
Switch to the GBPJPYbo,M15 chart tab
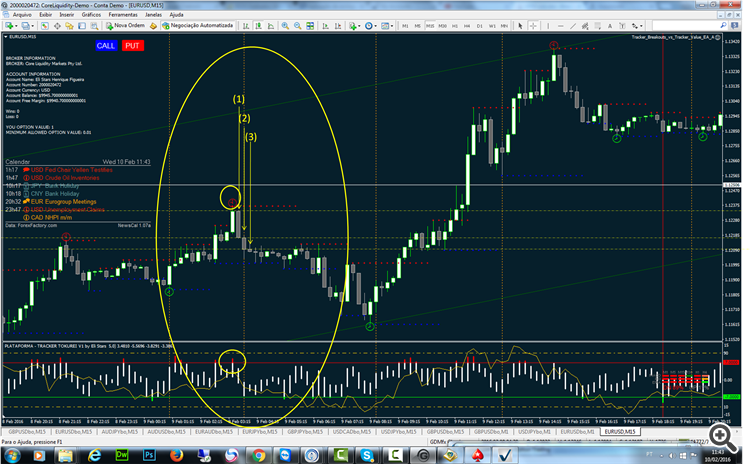click(x=305, y=431)
